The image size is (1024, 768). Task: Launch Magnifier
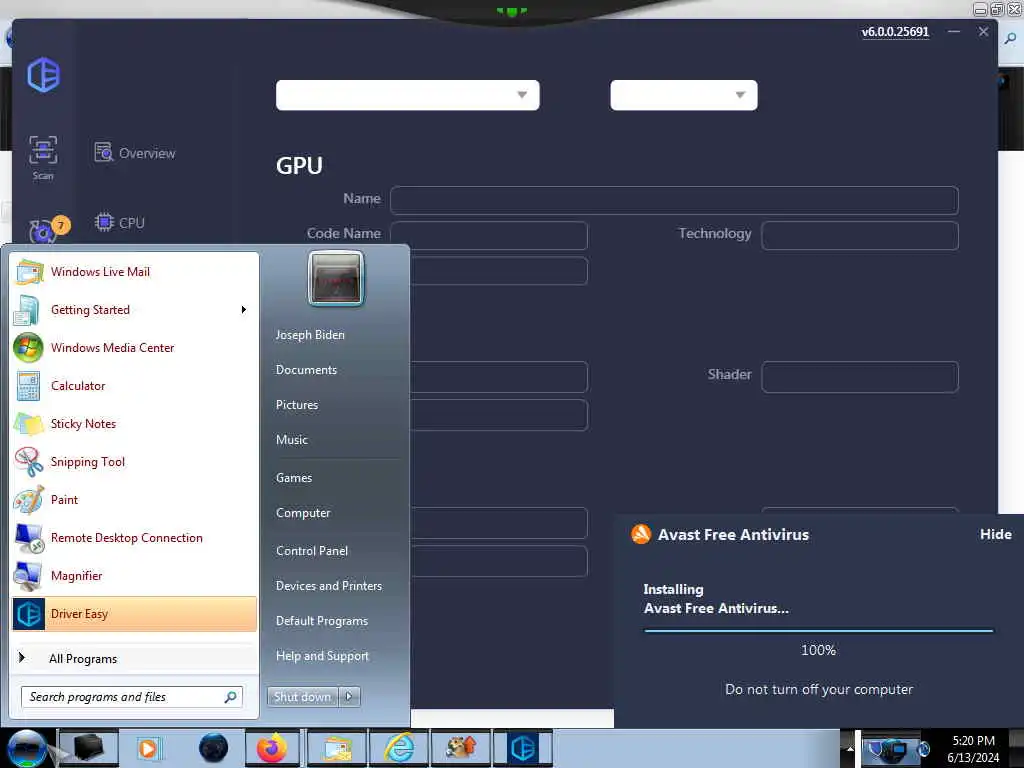point(134,575)
